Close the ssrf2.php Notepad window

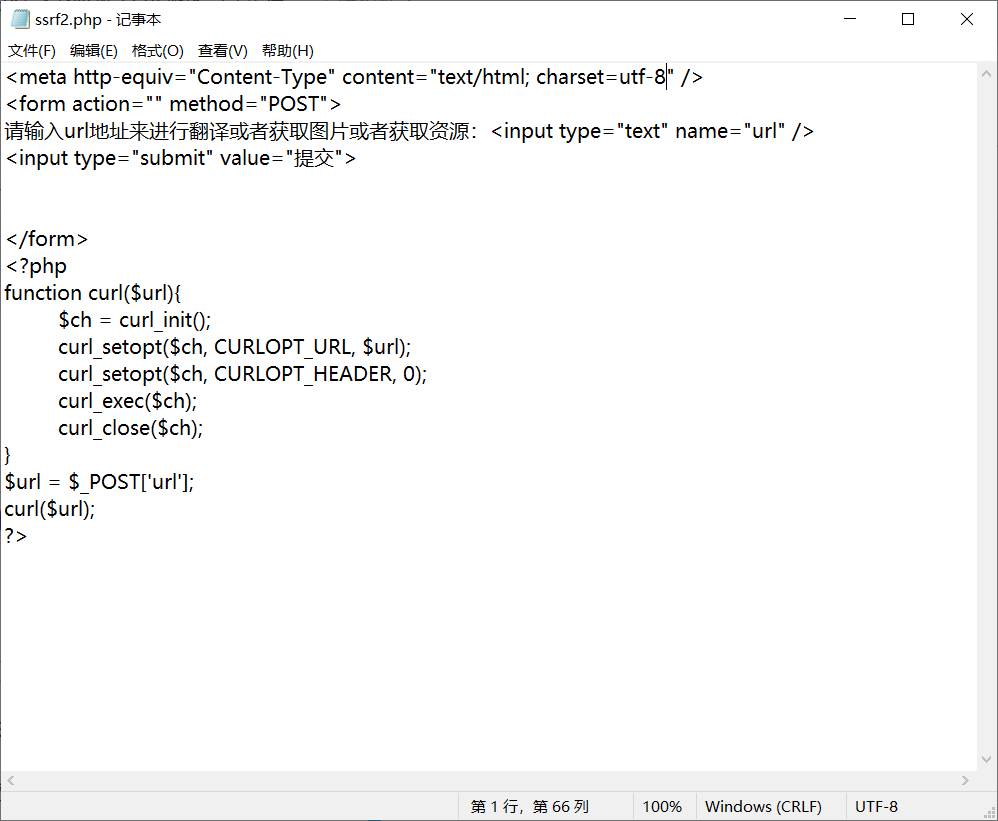(x=967, y=19)
